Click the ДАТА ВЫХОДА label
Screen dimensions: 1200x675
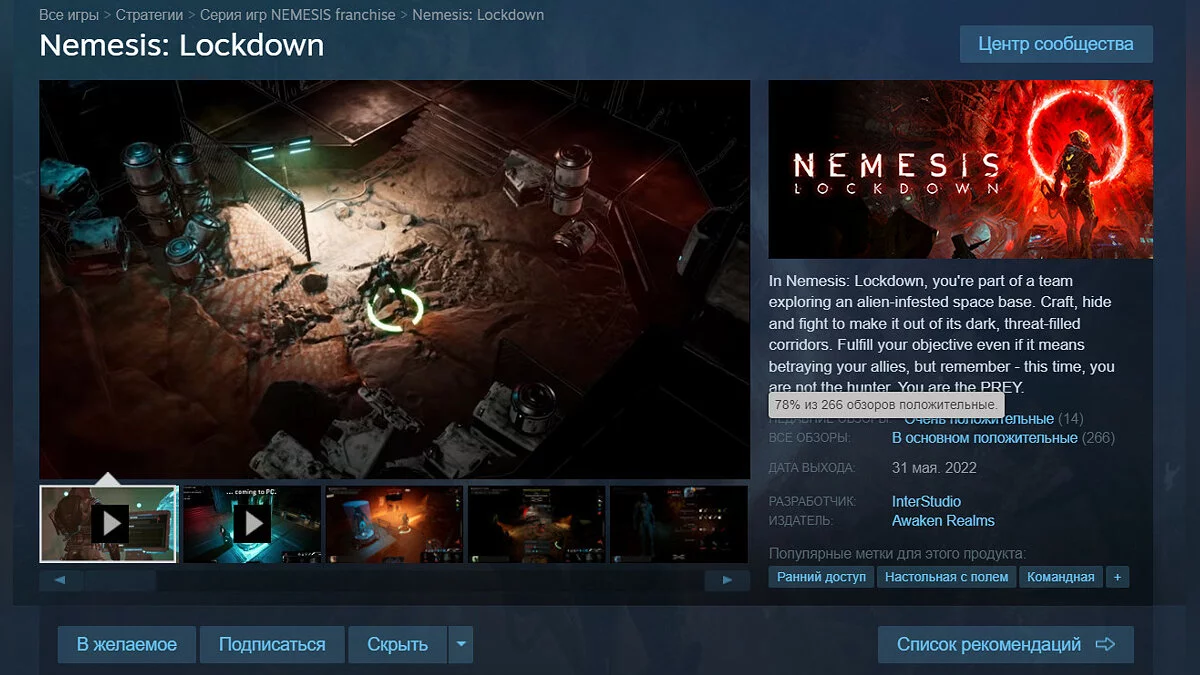coord(812,468)
